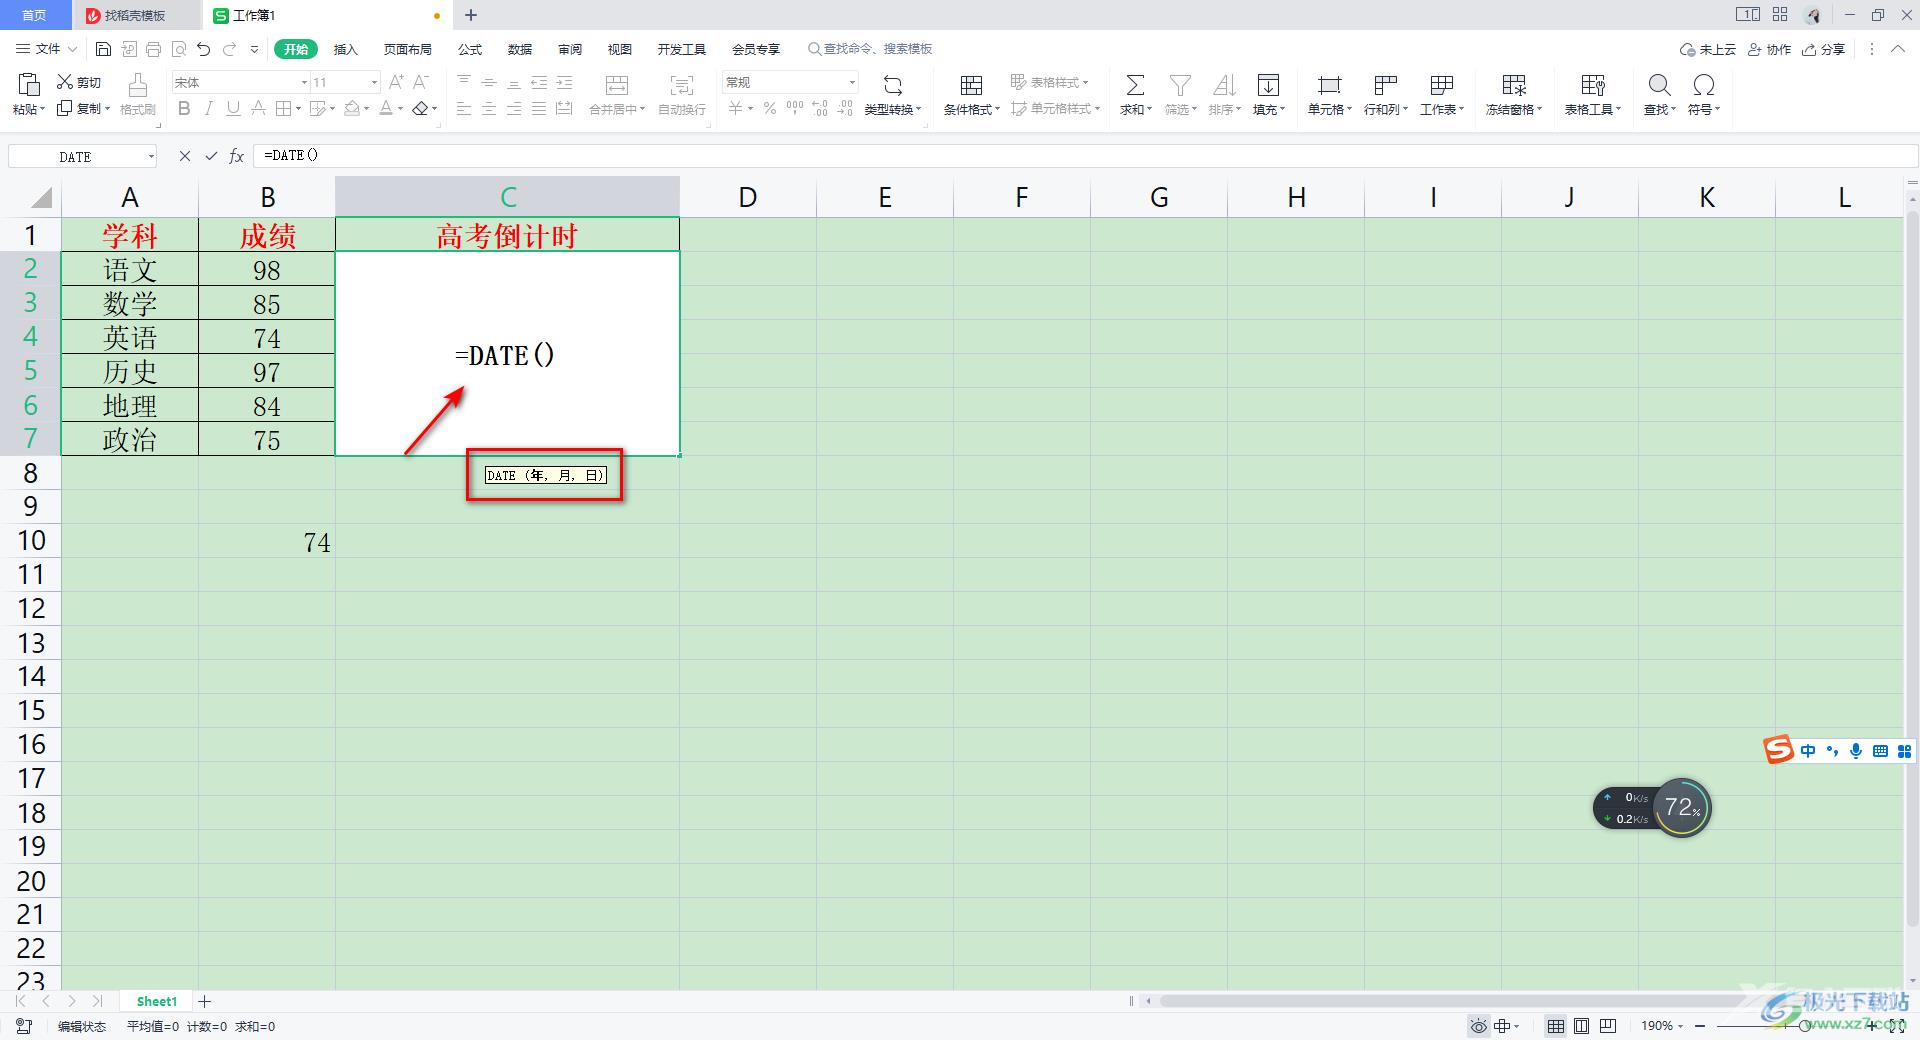Click the 分享 share button
Screen dimensions: 1920x1040
coord(1823,49)
